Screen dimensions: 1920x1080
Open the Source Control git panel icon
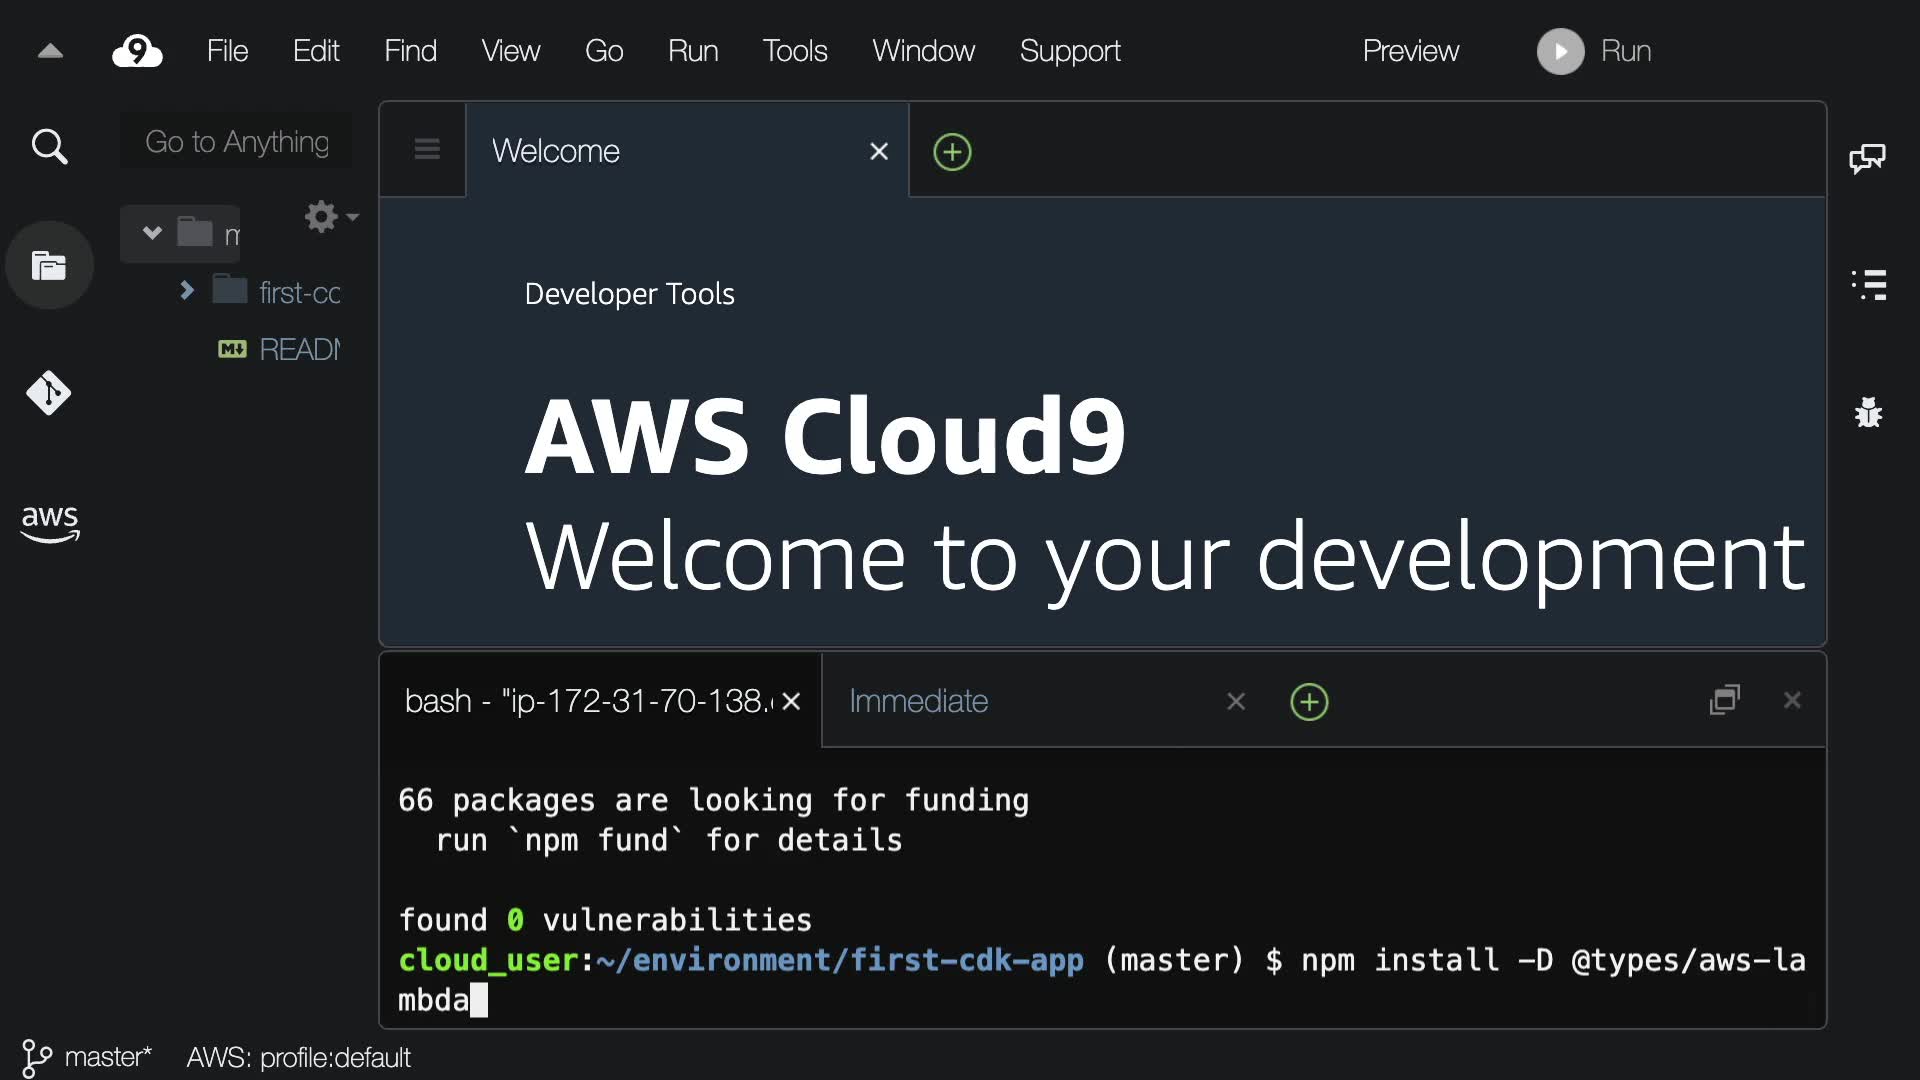[49, 393]
